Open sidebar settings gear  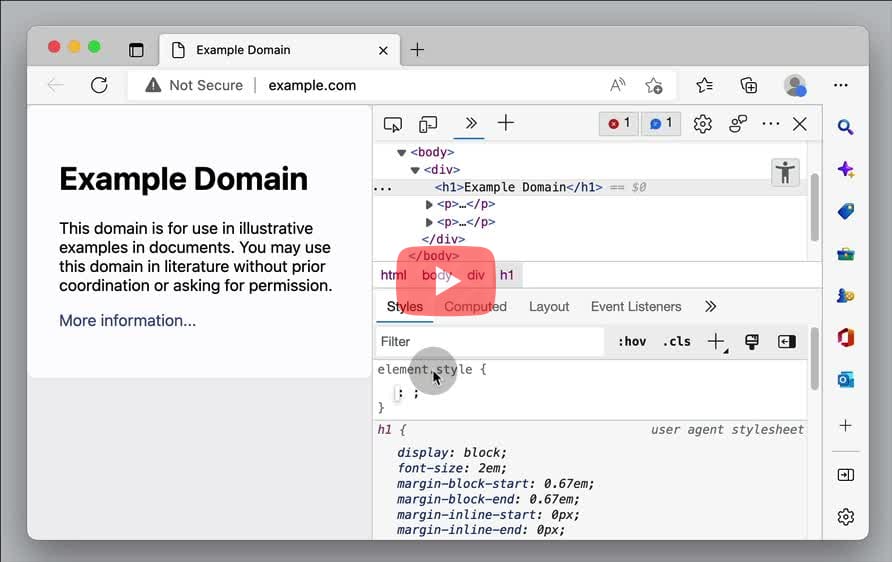point(845,517)
